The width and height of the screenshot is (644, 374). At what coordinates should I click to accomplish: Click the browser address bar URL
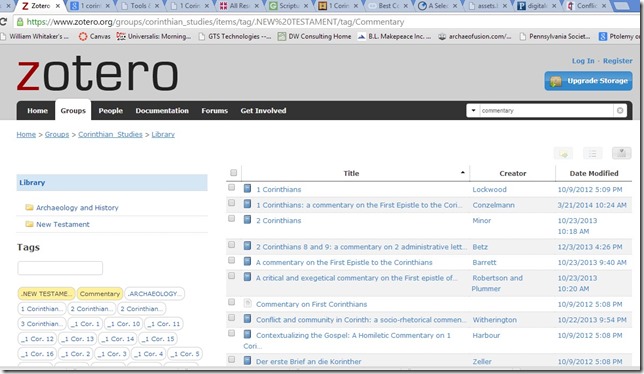(x=215, y=22)
